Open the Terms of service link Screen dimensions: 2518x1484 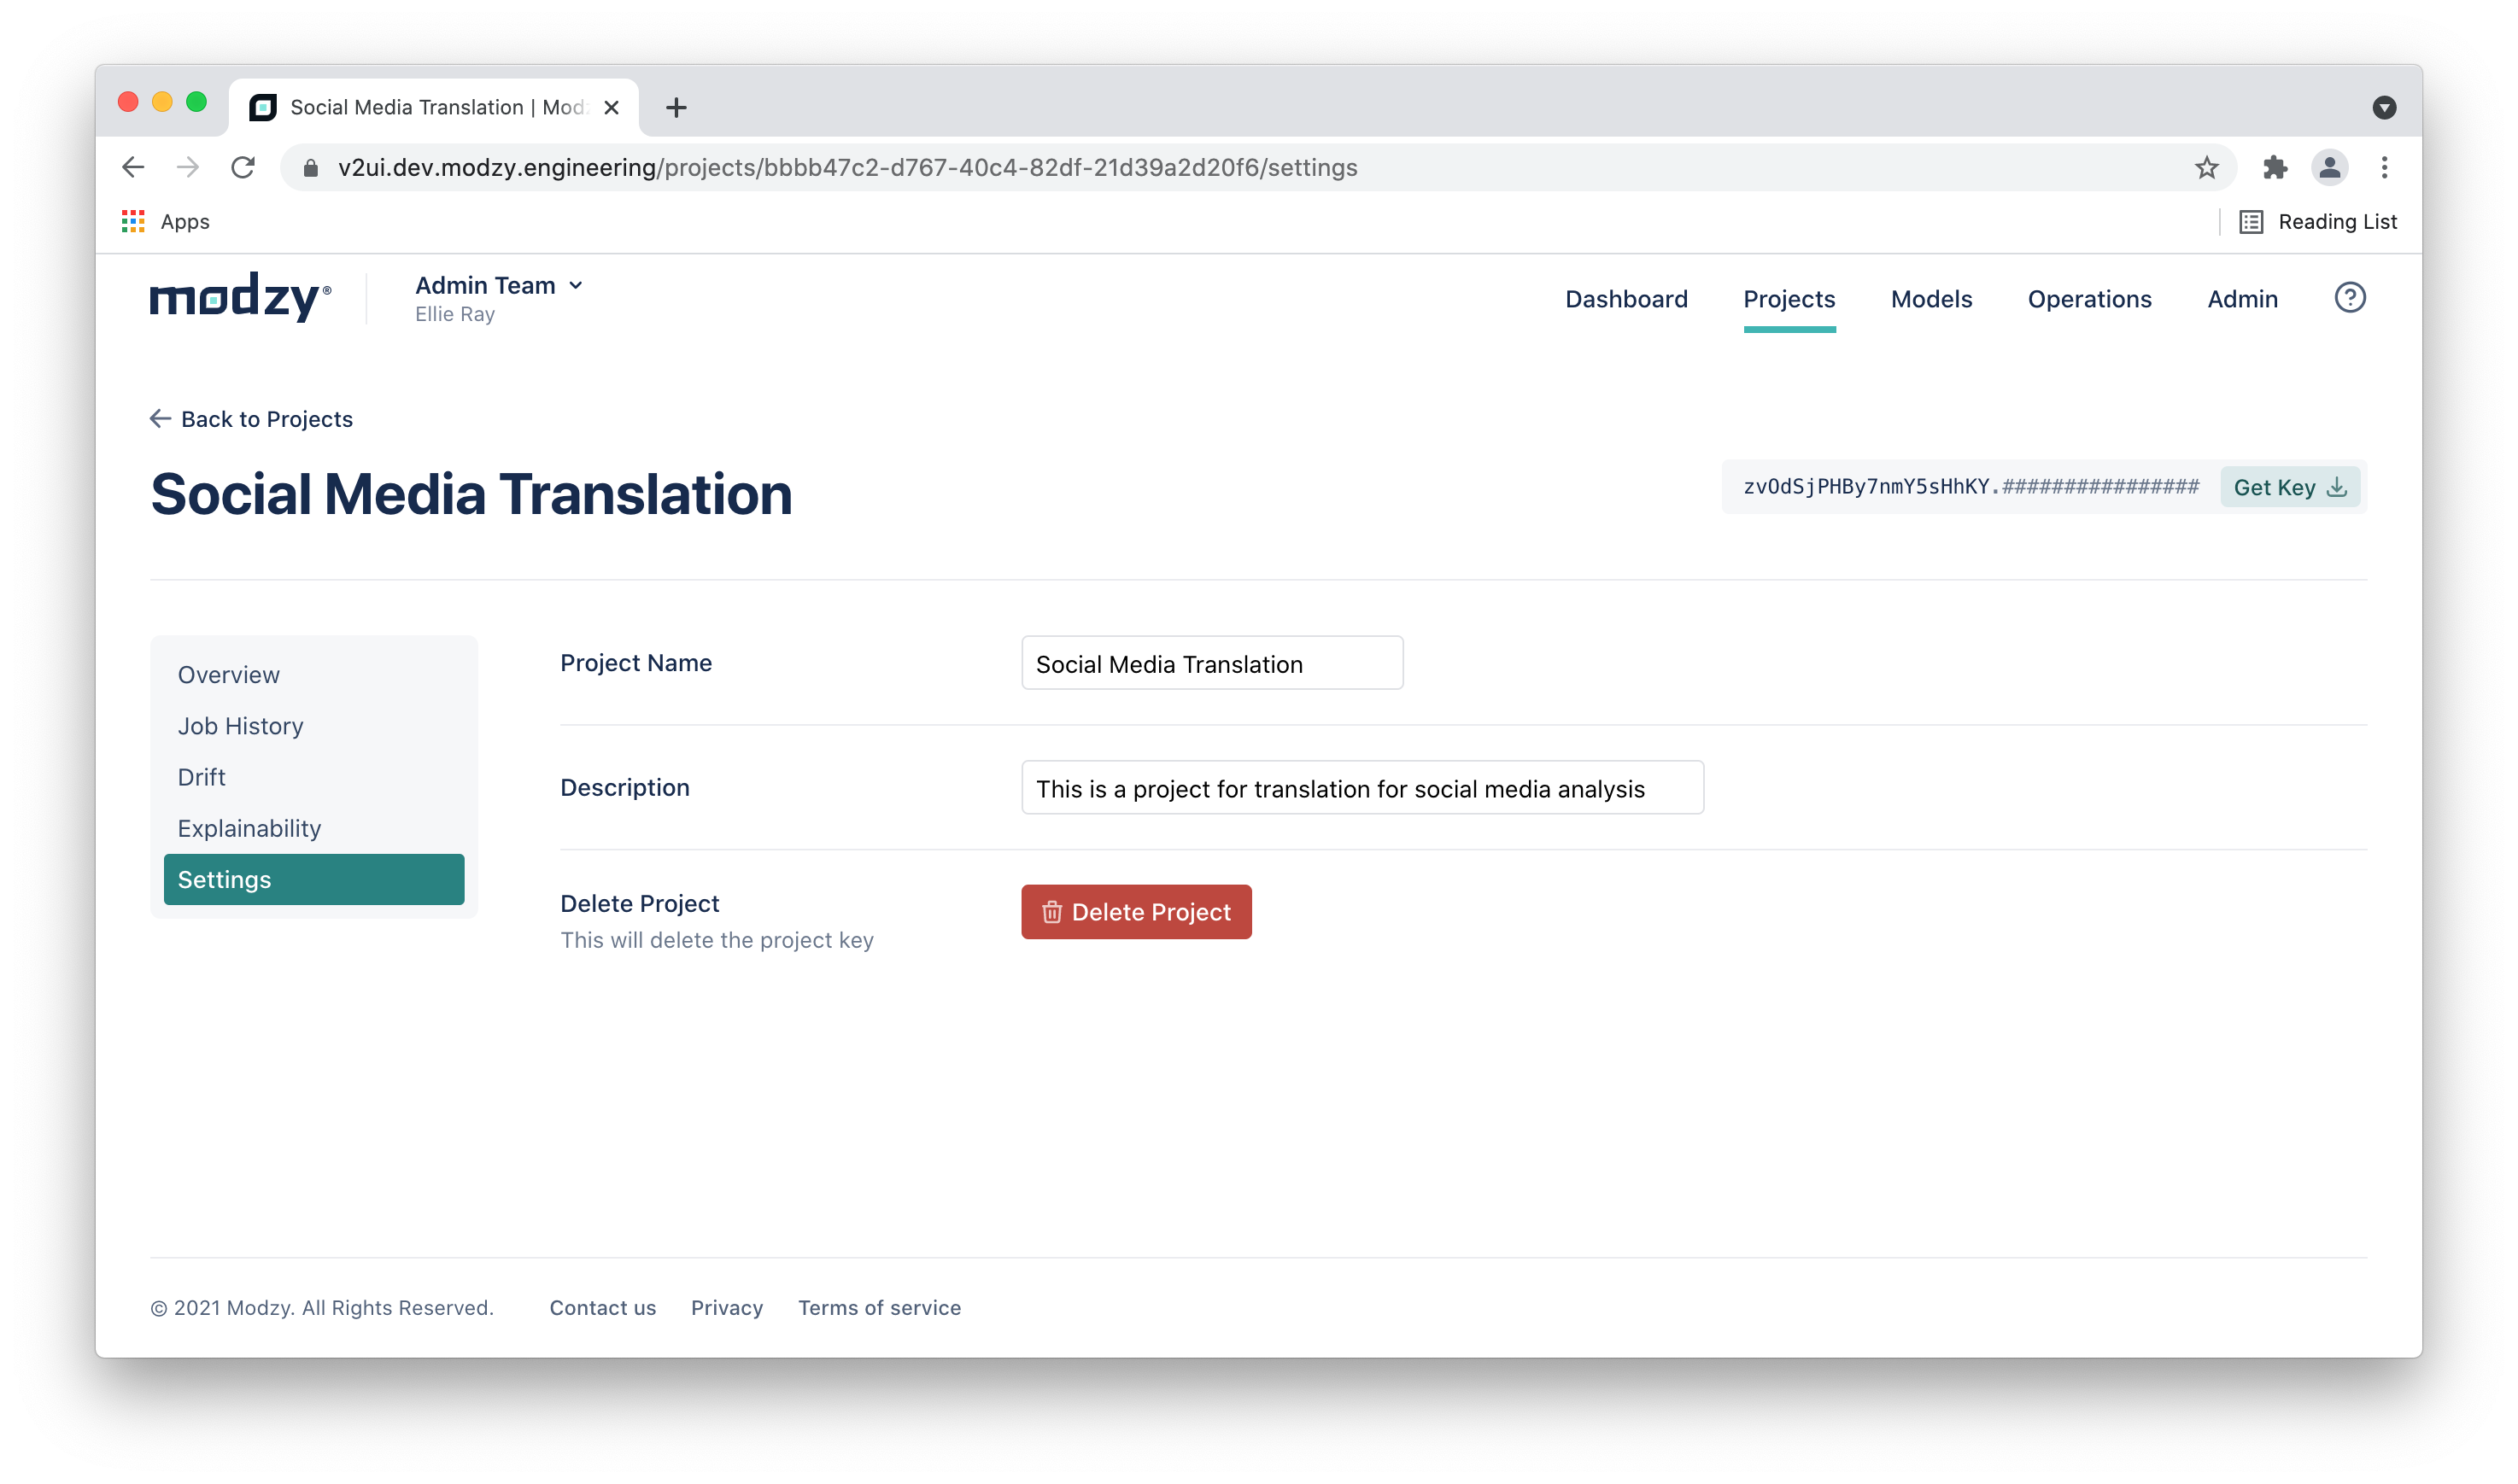pos(878,1308)
